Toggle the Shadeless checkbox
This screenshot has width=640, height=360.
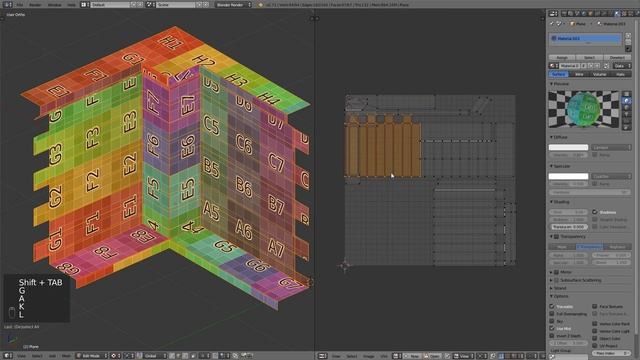tap(595, 212)
